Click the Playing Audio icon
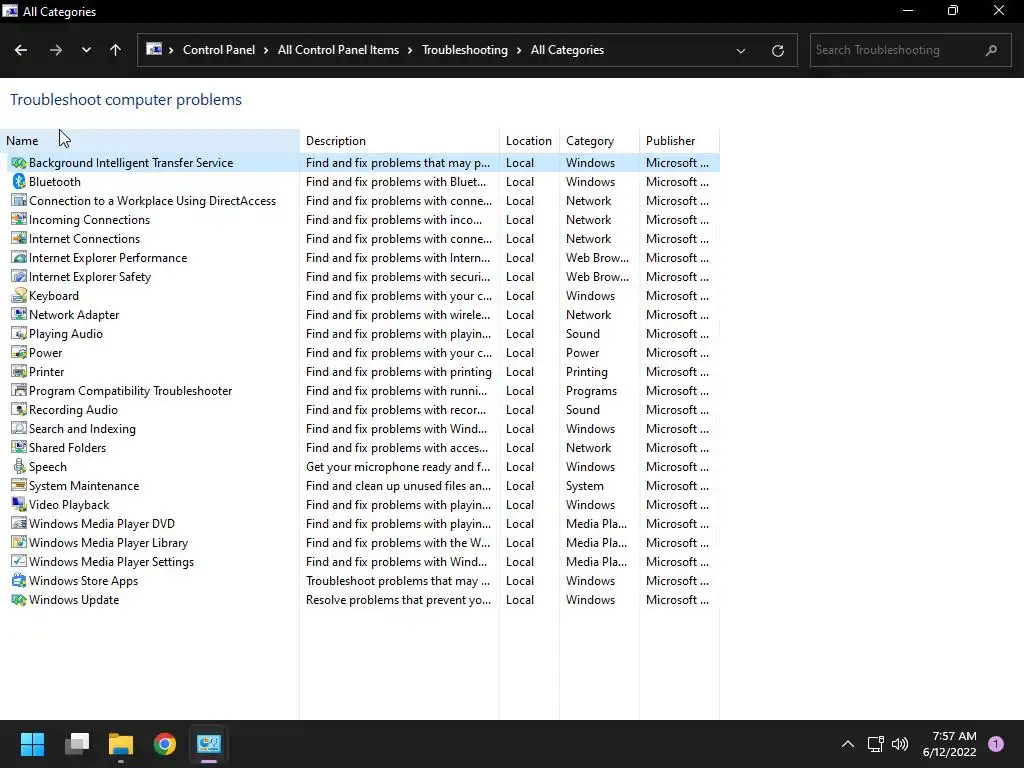 click(x=19, y=334)
